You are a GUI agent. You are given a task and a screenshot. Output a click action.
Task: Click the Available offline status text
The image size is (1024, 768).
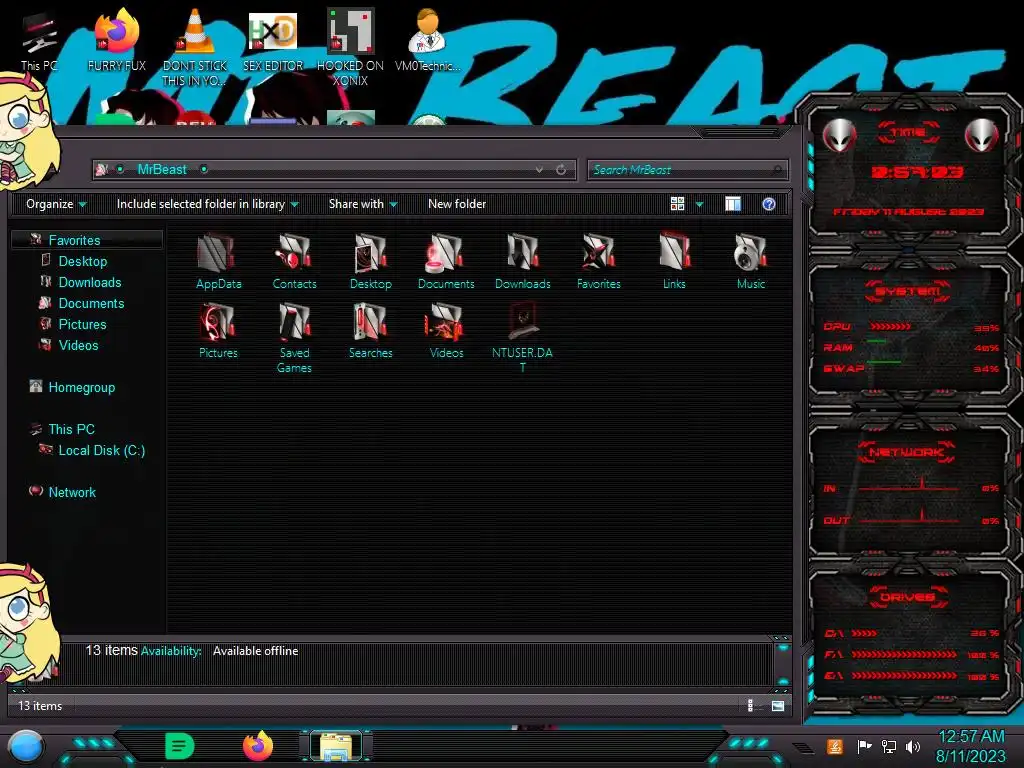[x=255, y=650]
